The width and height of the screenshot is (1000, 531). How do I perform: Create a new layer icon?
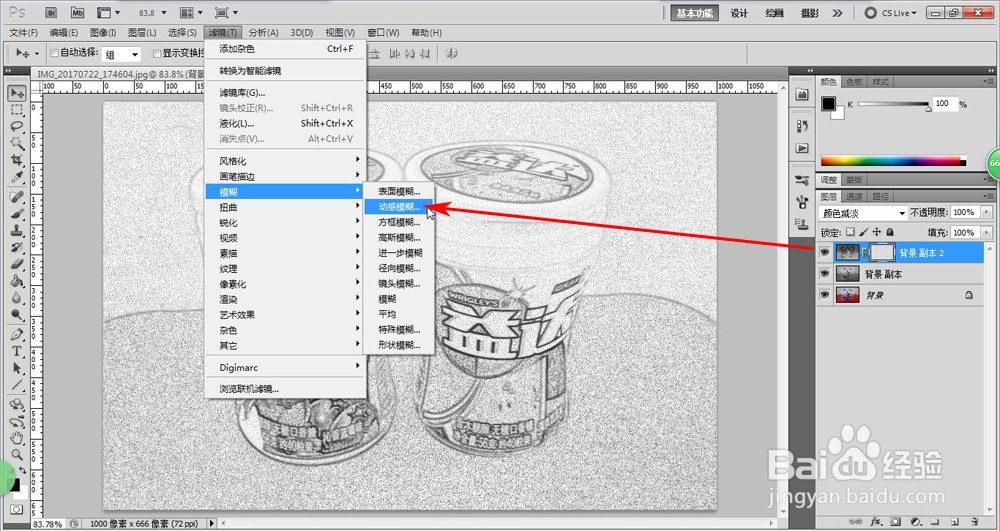955,521
